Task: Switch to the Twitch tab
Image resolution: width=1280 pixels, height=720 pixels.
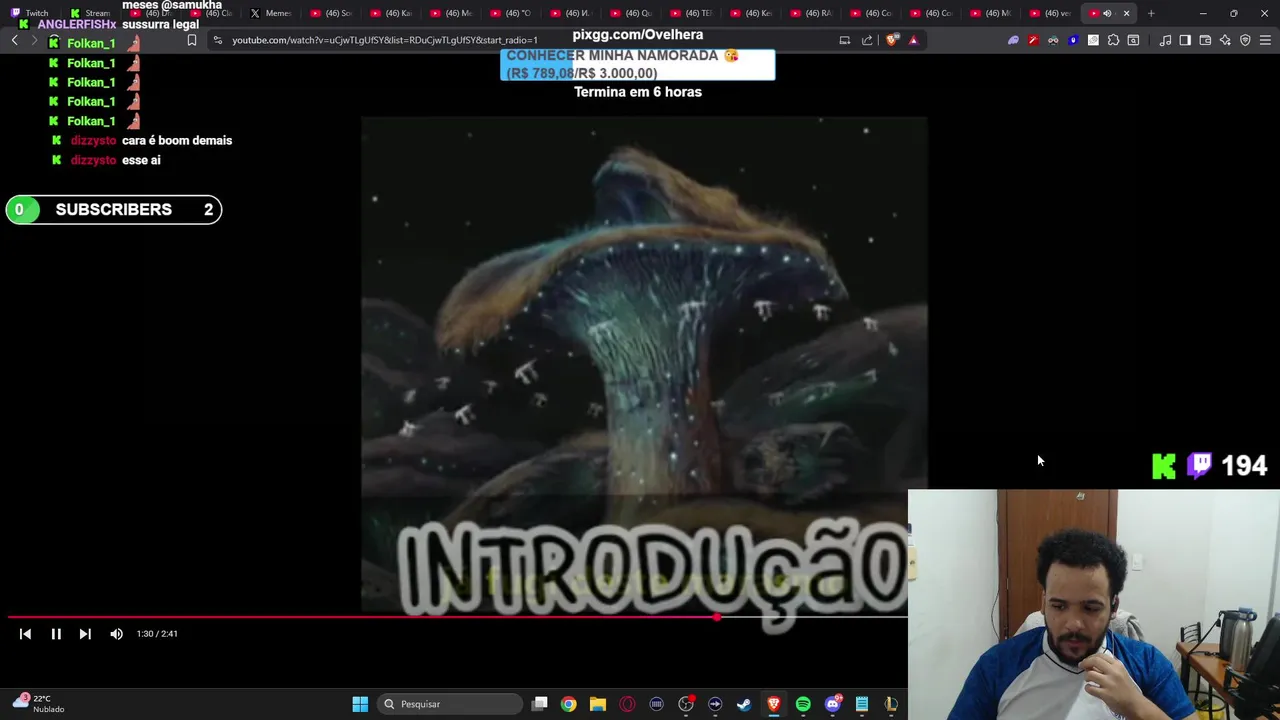Action: click(x=30, y=13)
